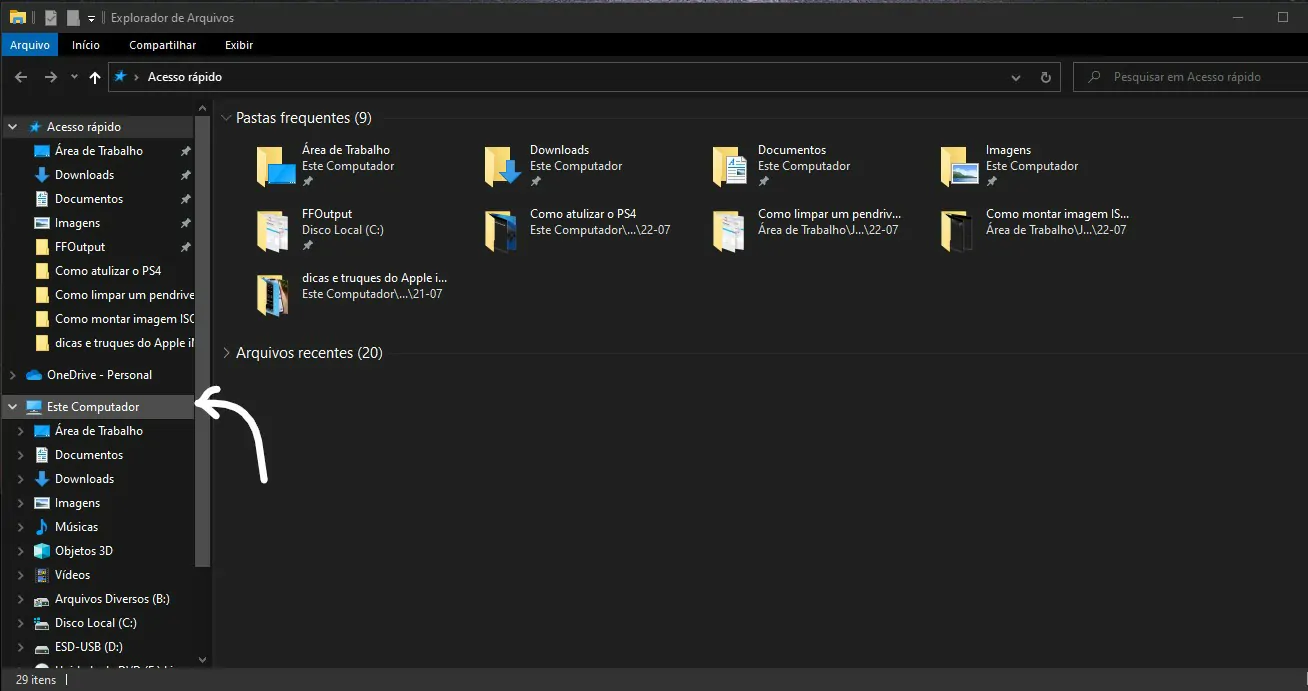Expand Documentos under Este Computador
Viewport: 1308px width, 691px height.
coord(21,455)
